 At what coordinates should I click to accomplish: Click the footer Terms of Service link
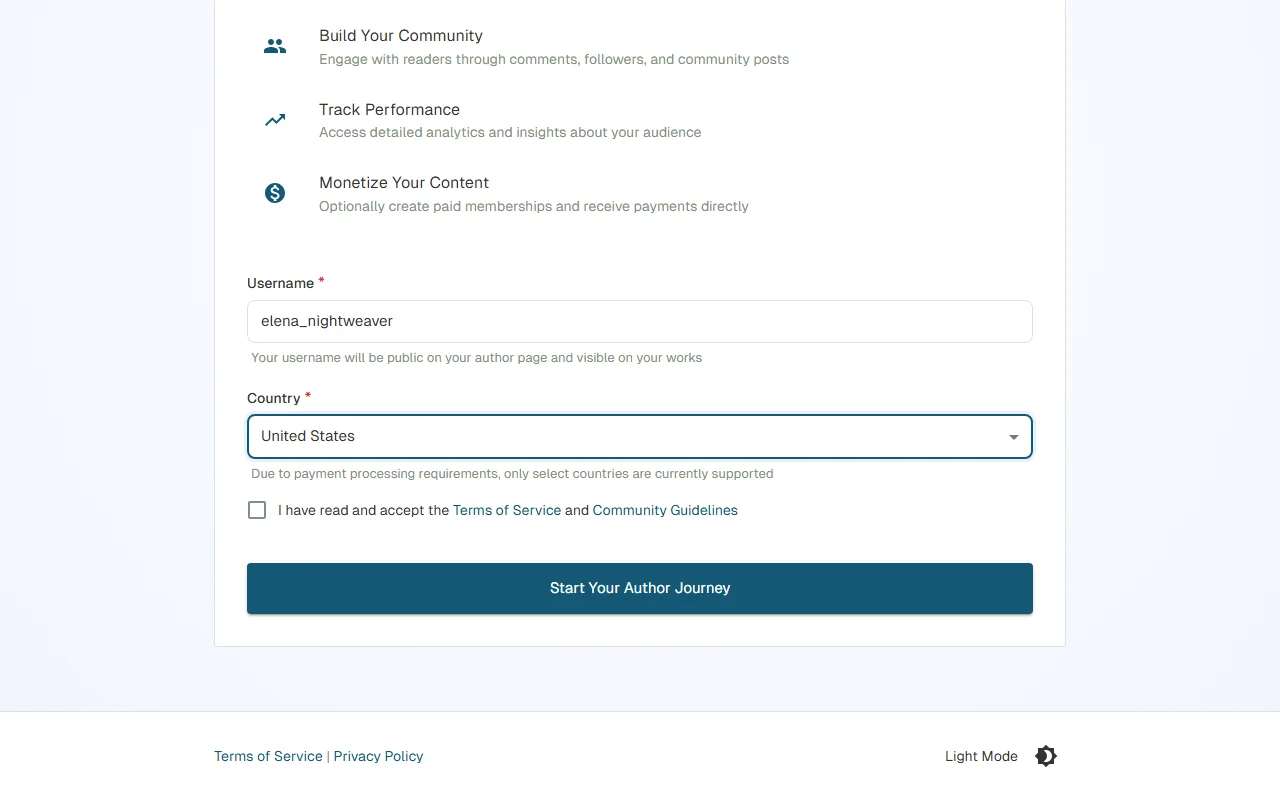268,756
